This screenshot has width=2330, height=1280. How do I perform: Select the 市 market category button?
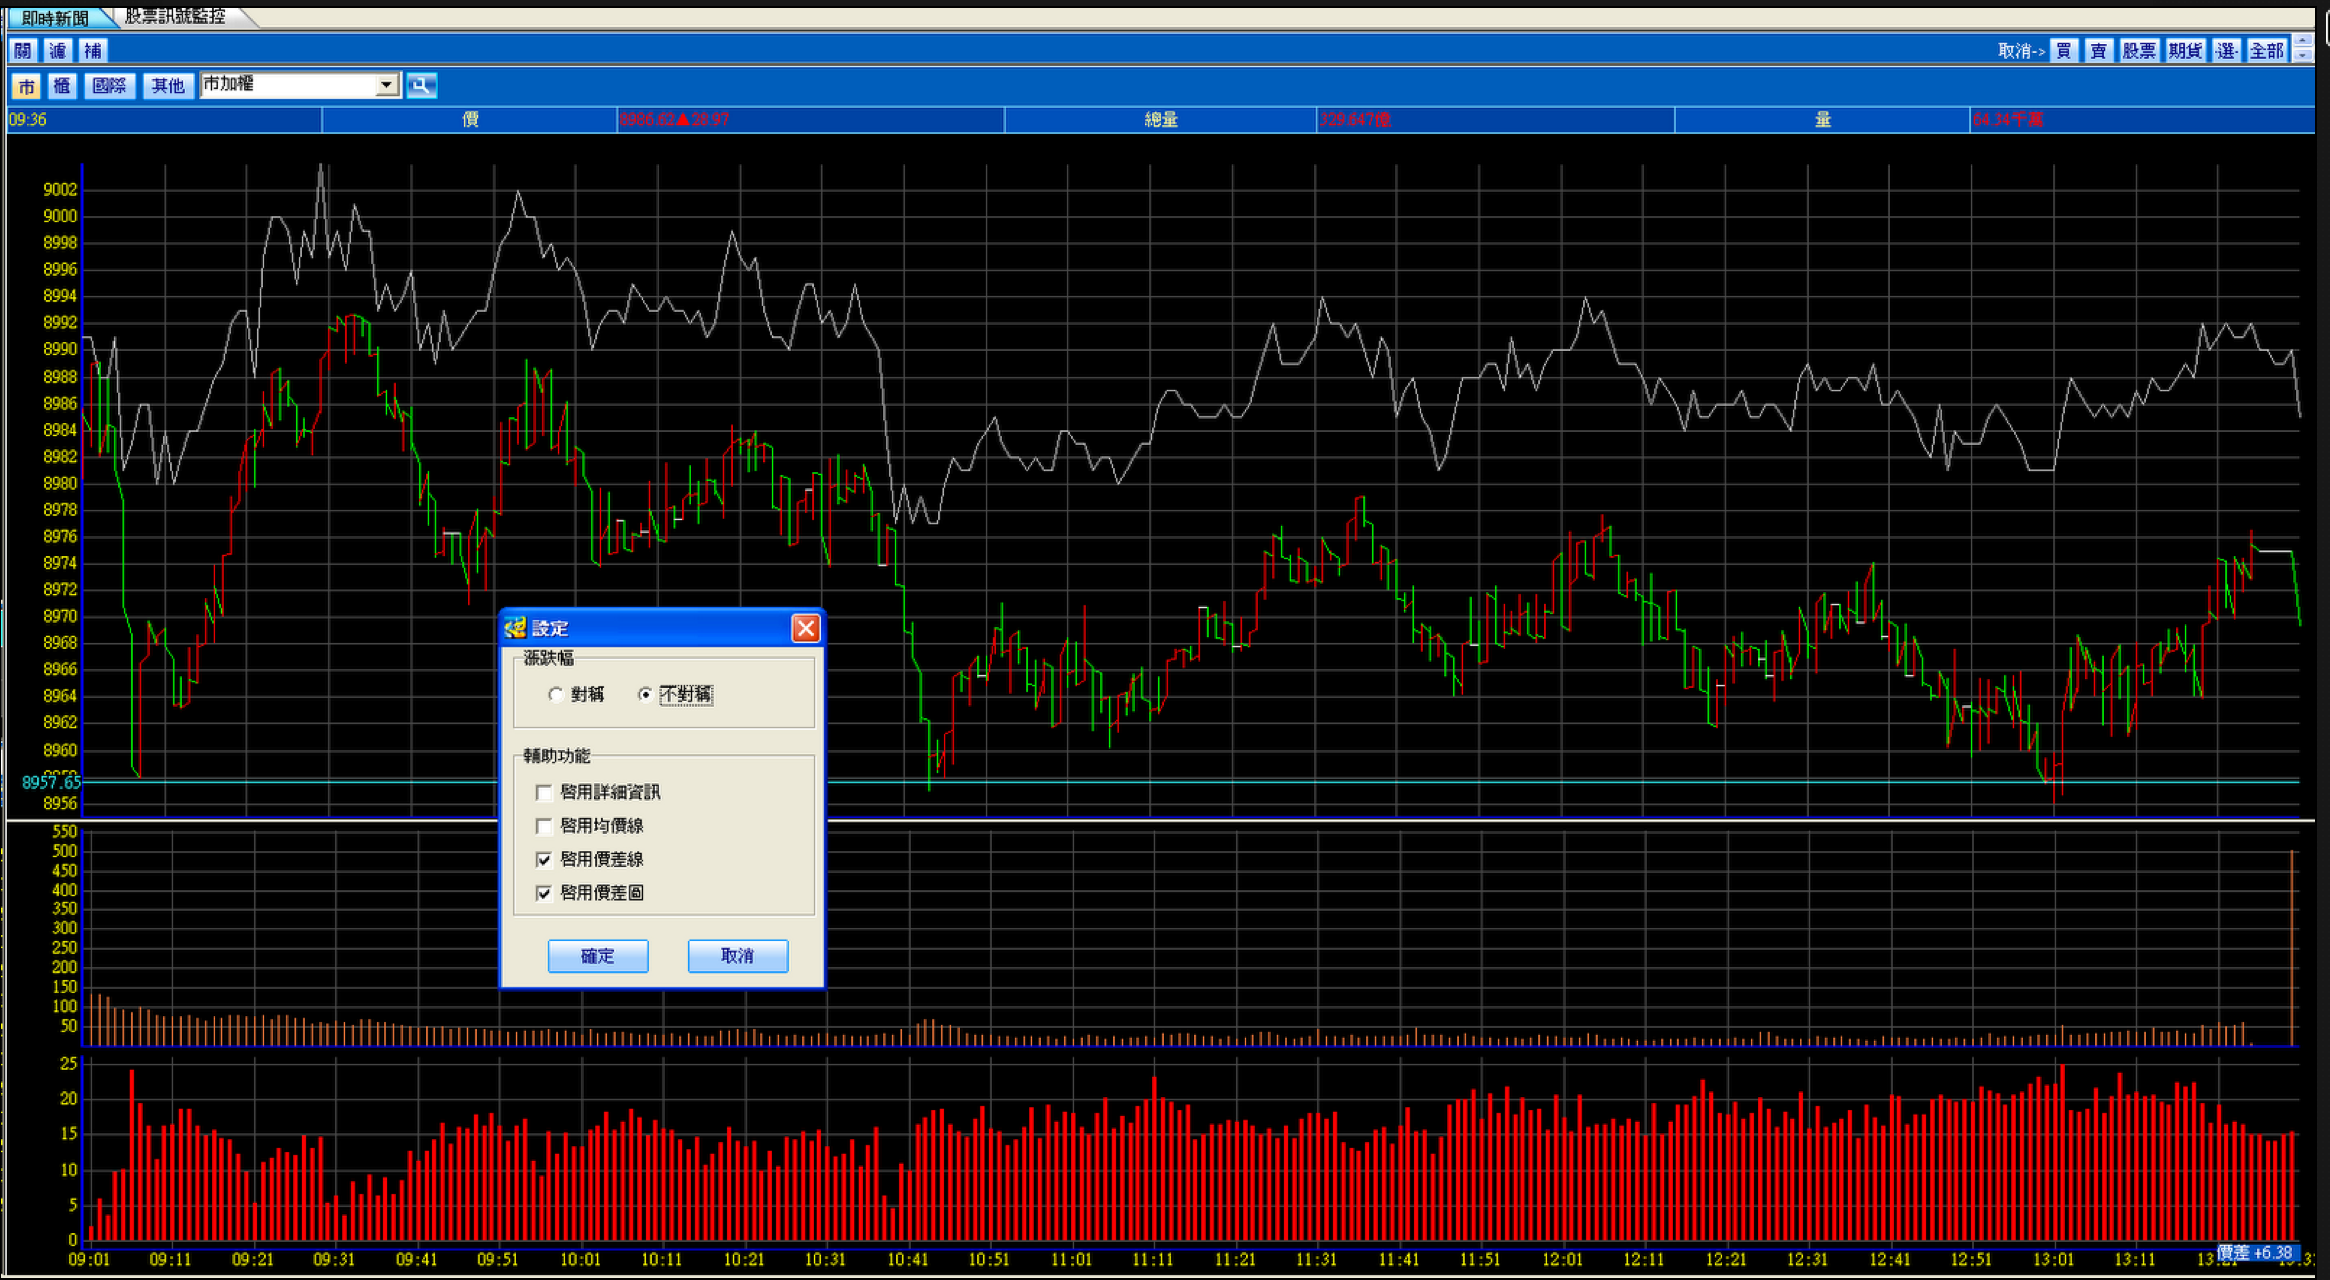pos(26,86)
